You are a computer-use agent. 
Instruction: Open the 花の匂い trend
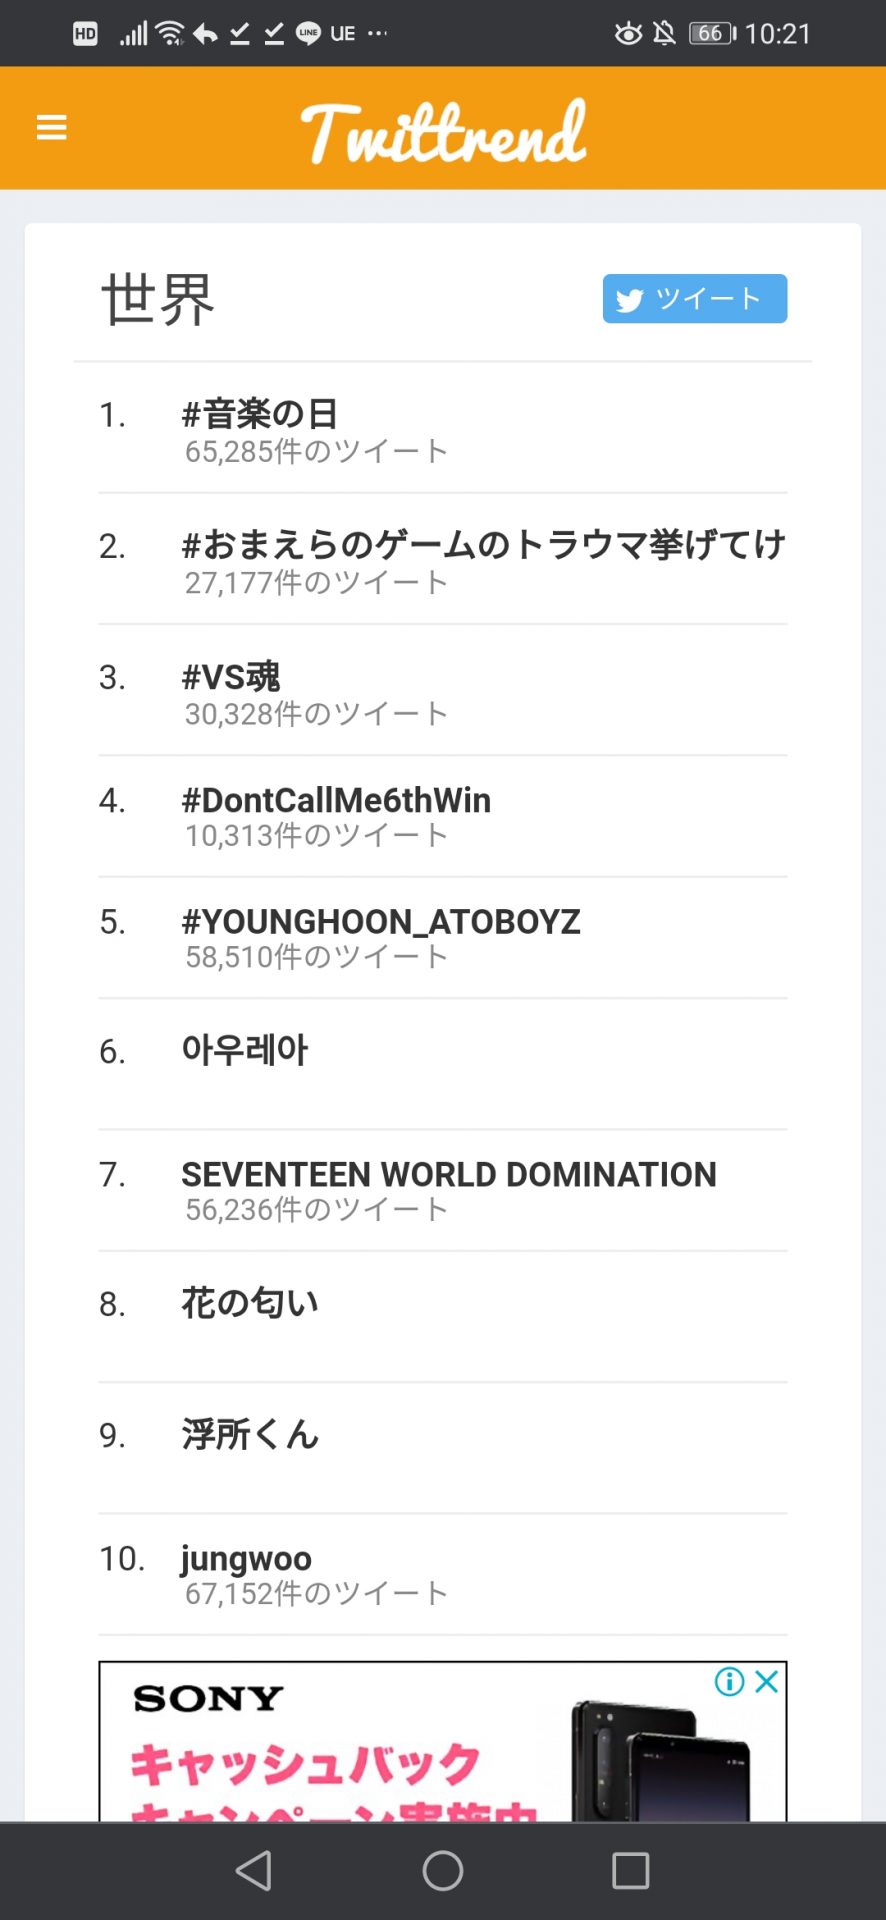click(250, 1303)
